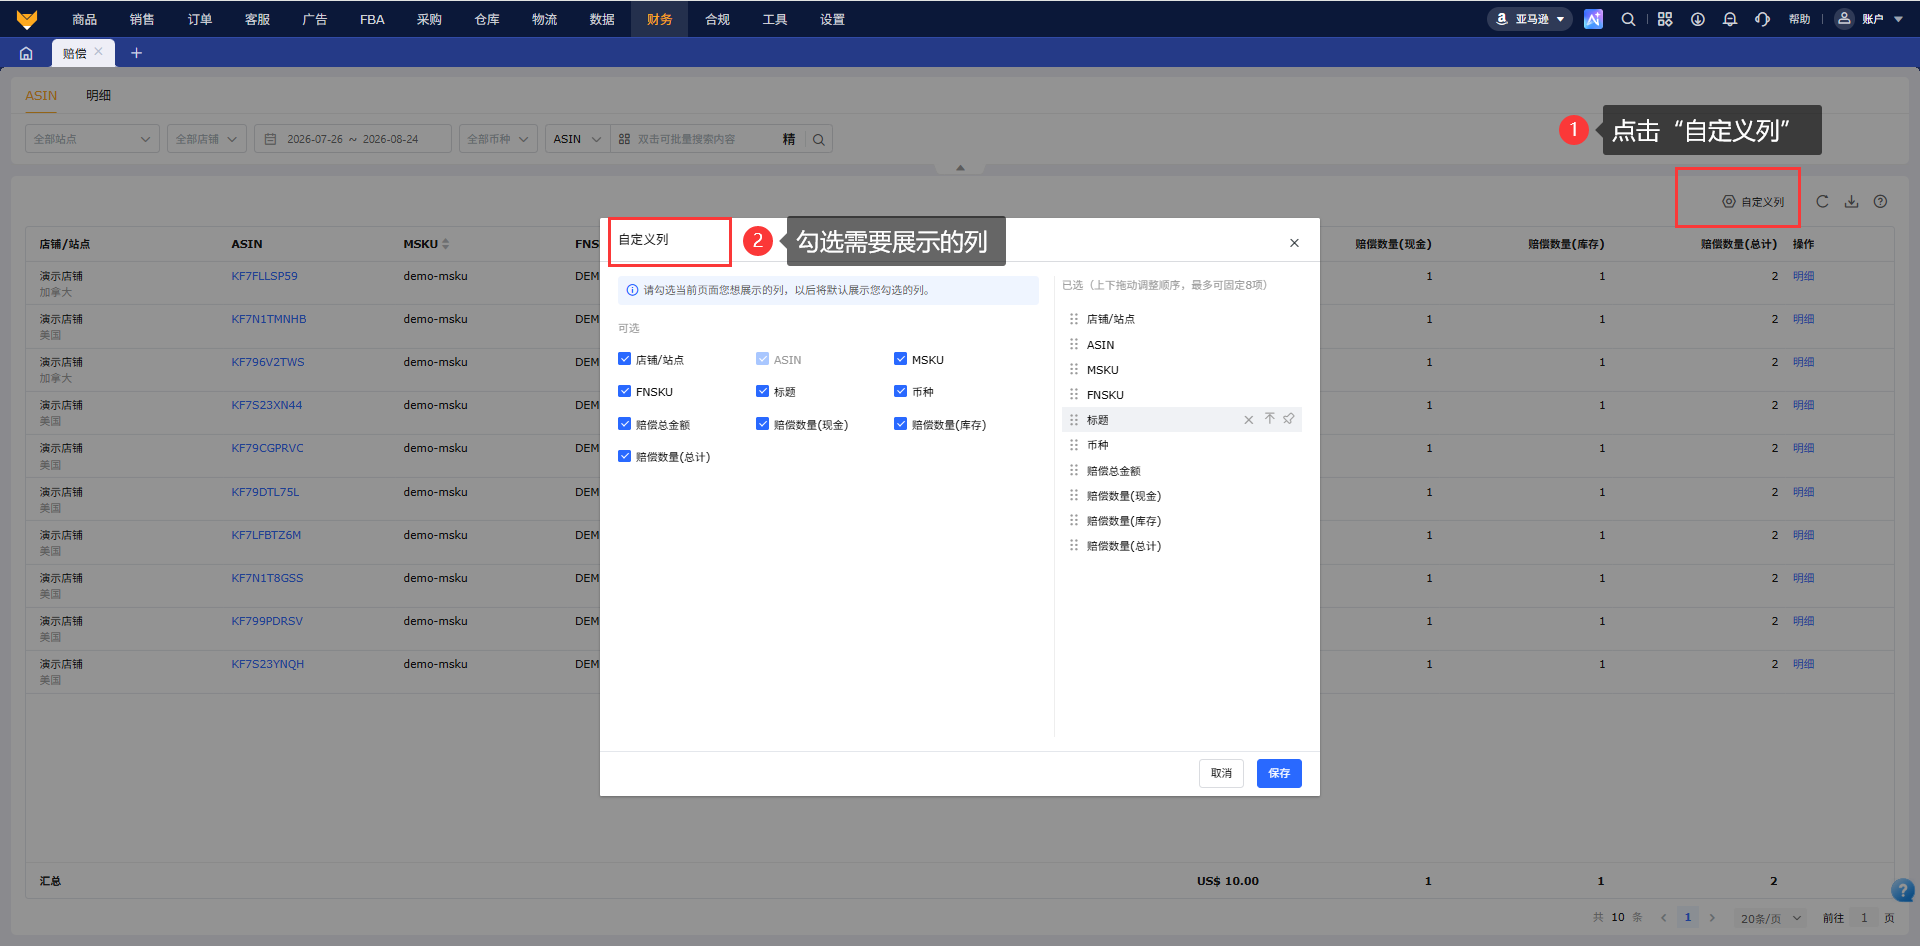
Task: Expand the 亚马逊 platform selector
Action: click(x=1530, y=19)
